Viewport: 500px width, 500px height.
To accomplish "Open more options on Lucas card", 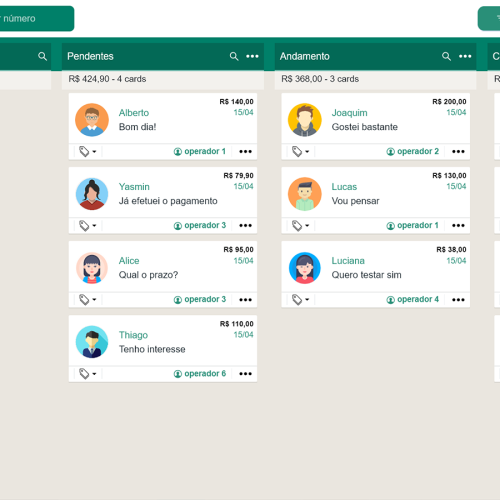I will (x=458, y=226).
